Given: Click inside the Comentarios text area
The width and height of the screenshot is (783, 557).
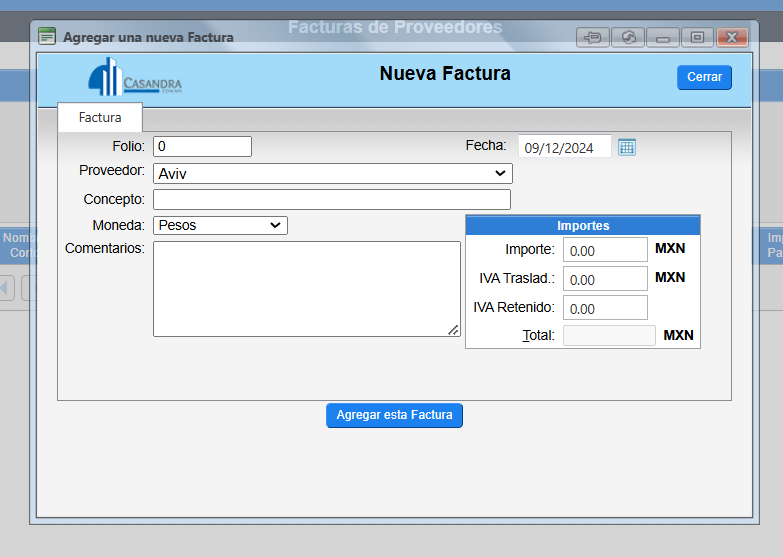Looking at the screenshot, I should (x=306, y=288).
